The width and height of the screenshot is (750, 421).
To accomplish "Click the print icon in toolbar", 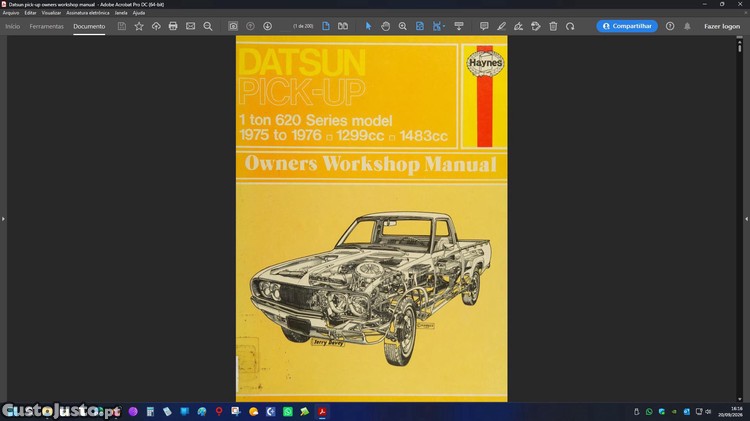I will point(173,26).
